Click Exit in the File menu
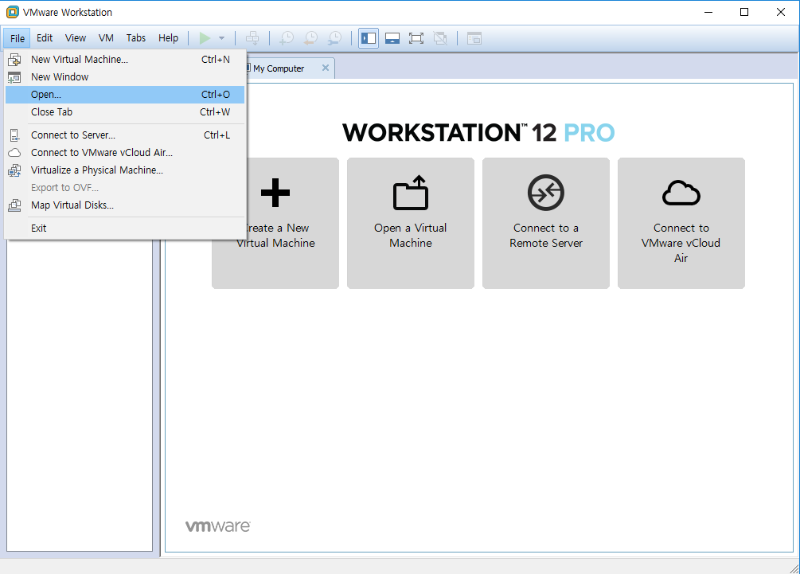800x574 pixels. click(x=39, y=228)
